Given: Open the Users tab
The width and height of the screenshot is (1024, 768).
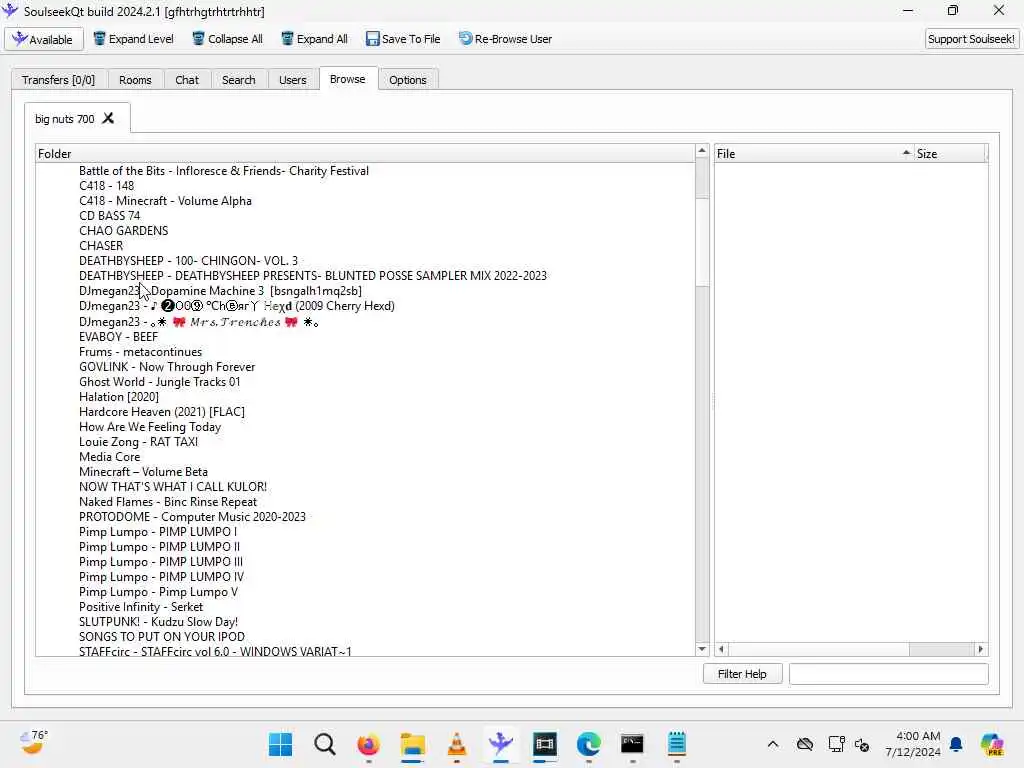Looking at the screenshot, I should [293, 80].
